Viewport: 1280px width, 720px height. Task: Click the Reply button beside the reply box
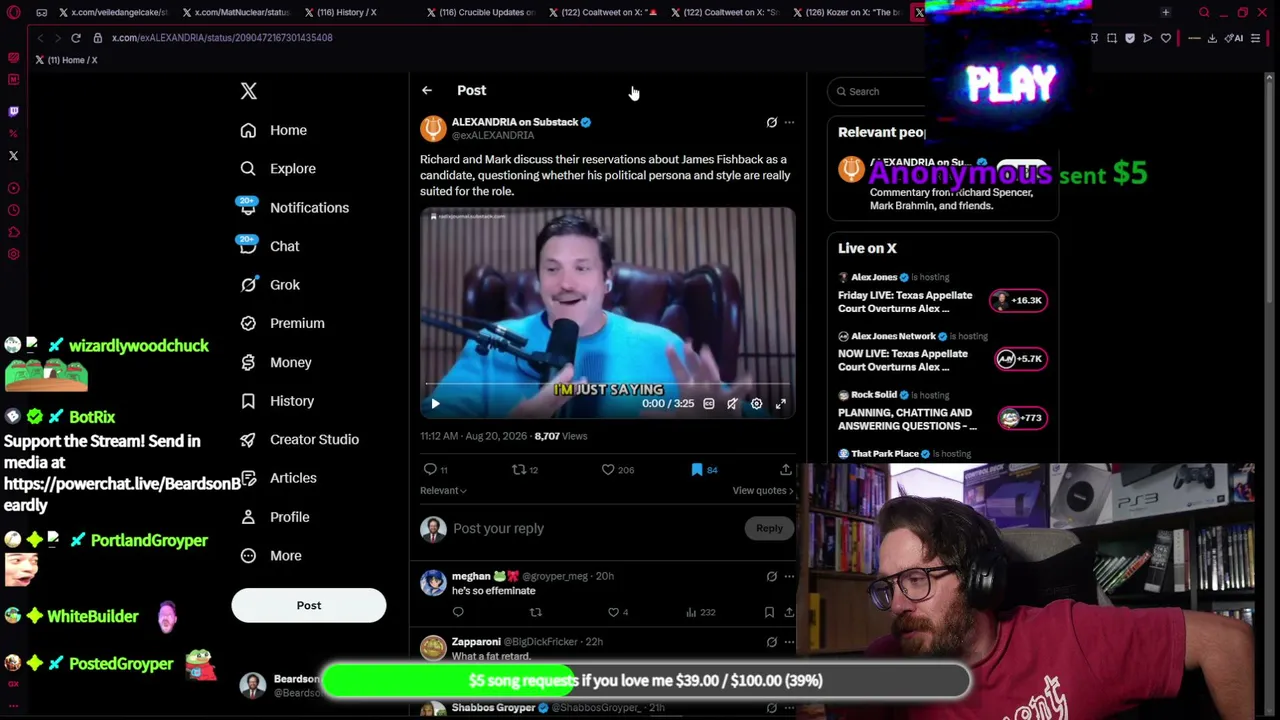pyautogui.click(x=769, y=528)
